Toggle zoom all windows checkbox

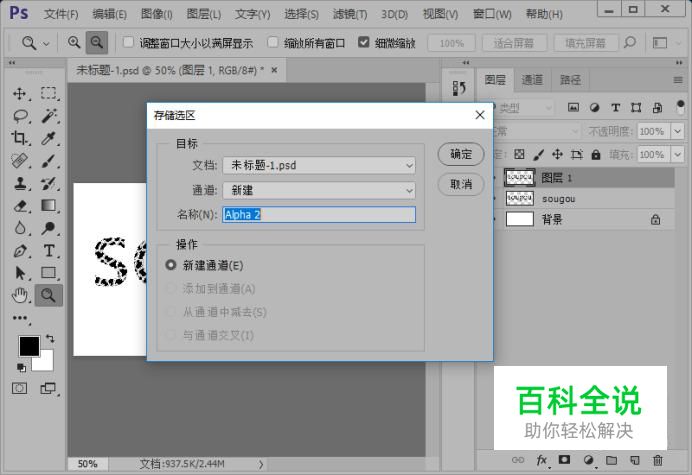point(273,42)
